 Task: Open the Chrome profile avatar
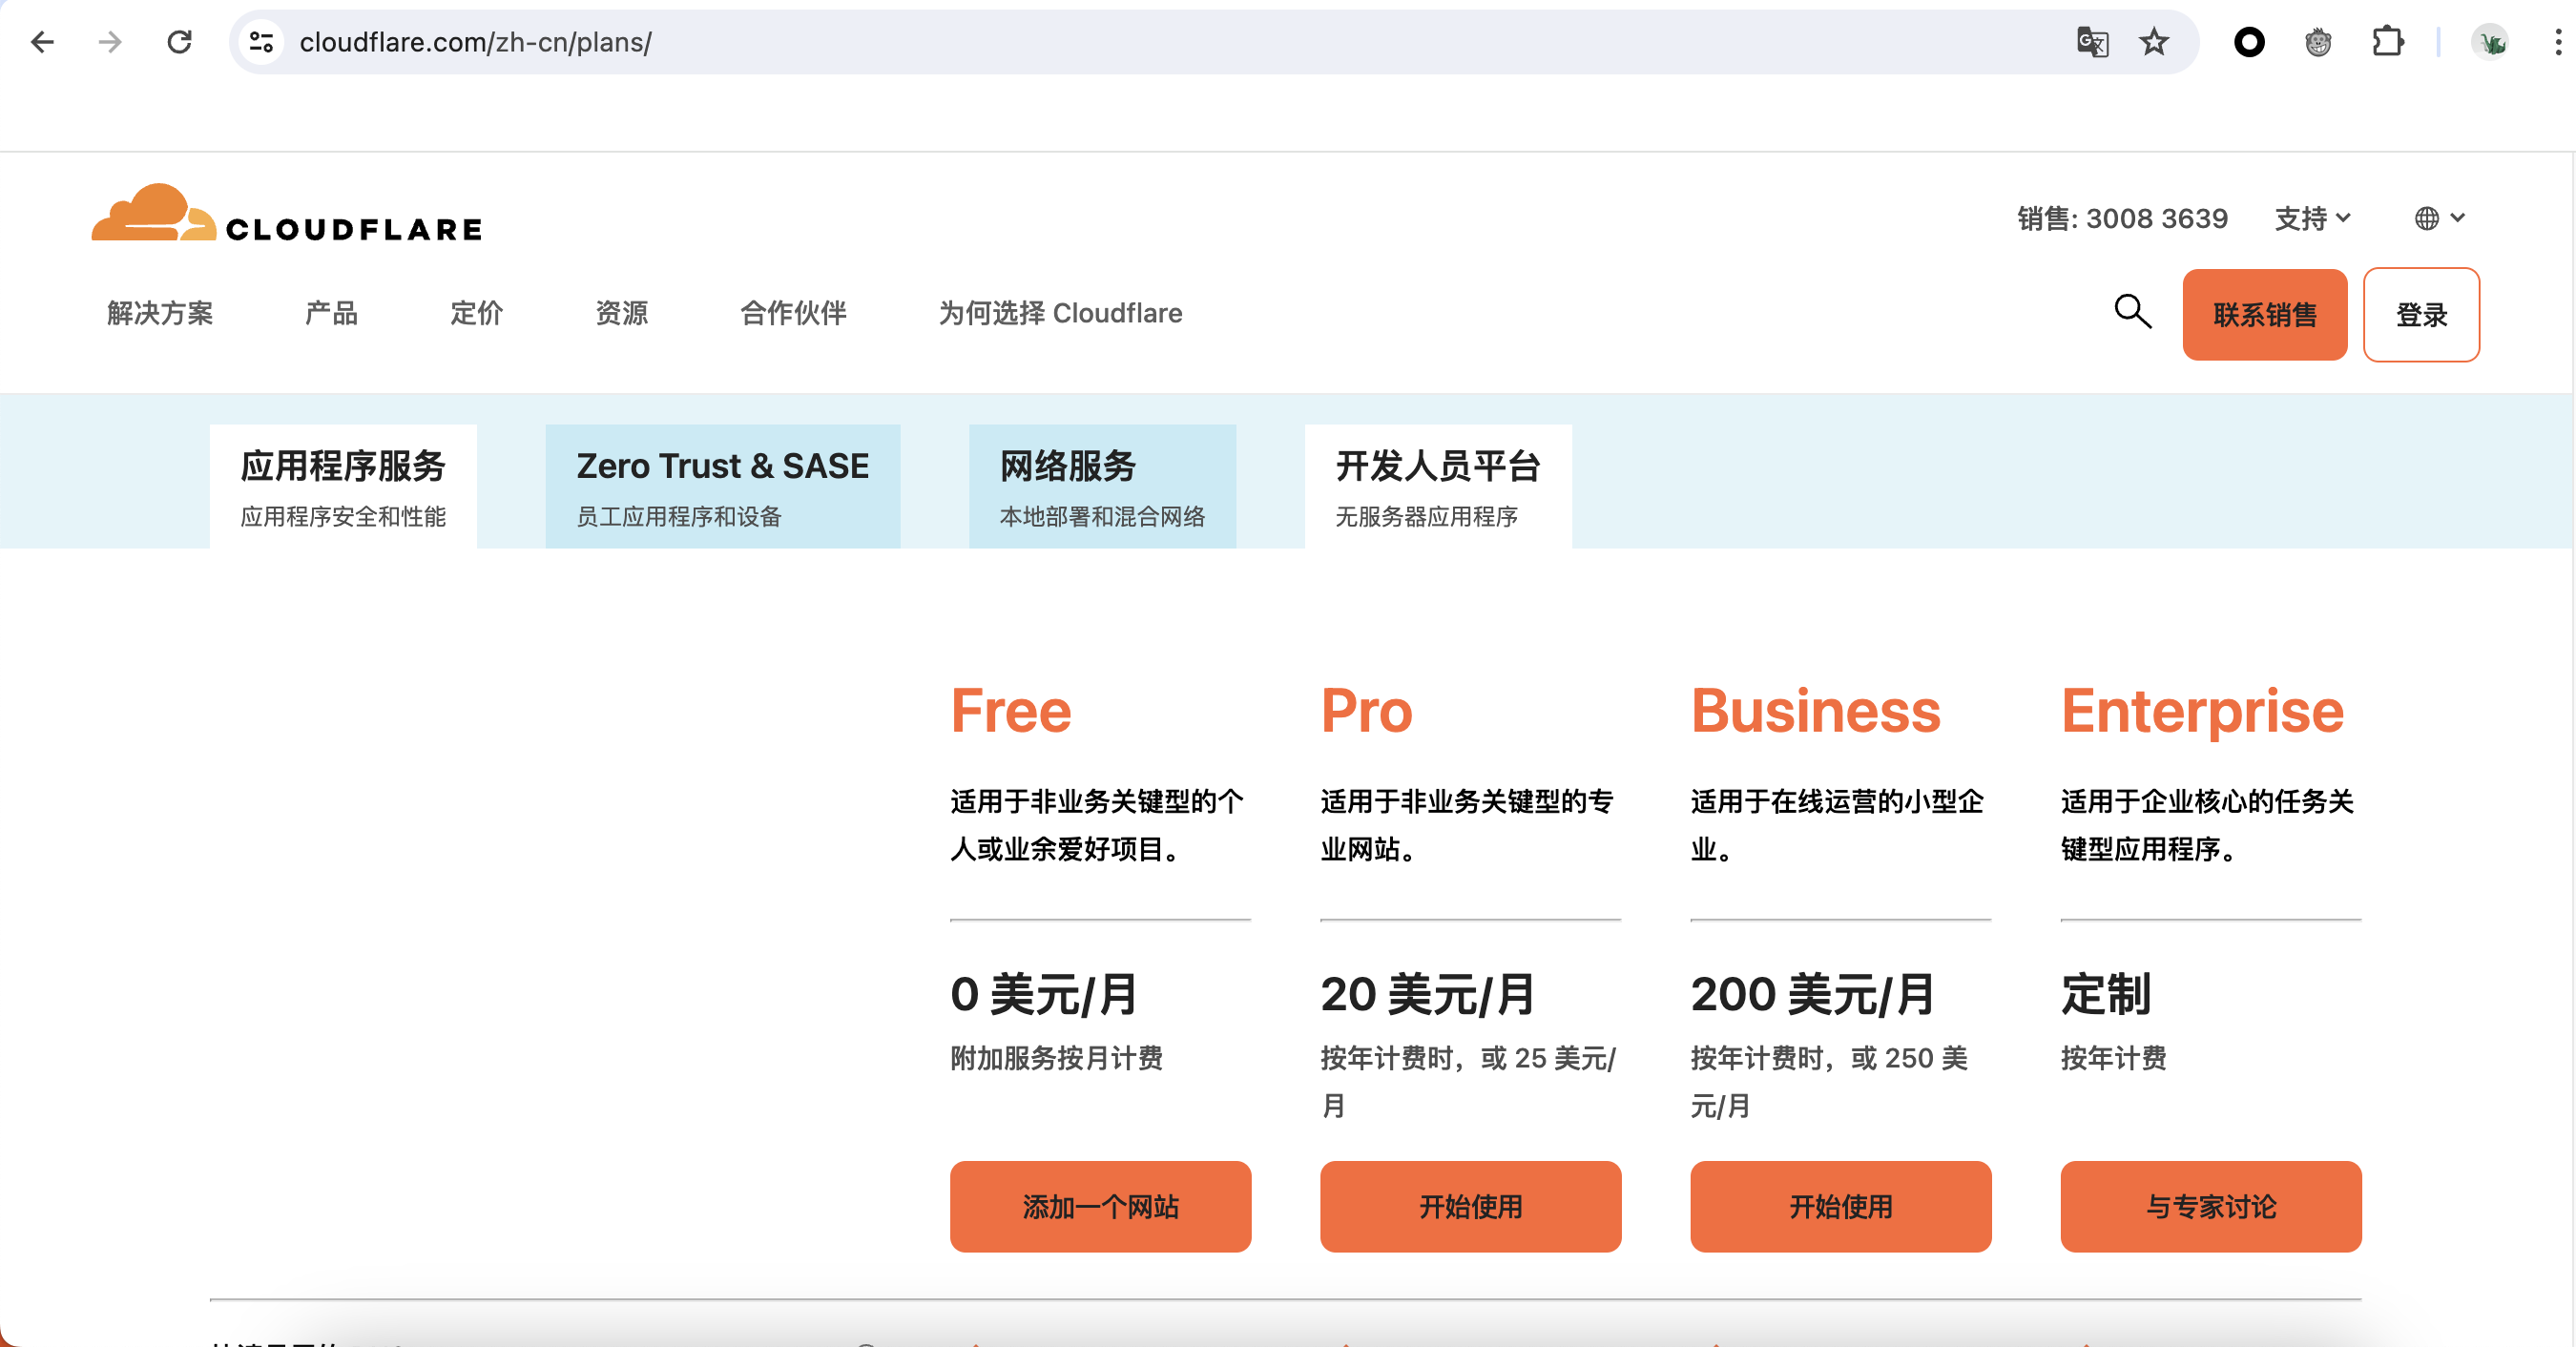[x=2491, y=42]
